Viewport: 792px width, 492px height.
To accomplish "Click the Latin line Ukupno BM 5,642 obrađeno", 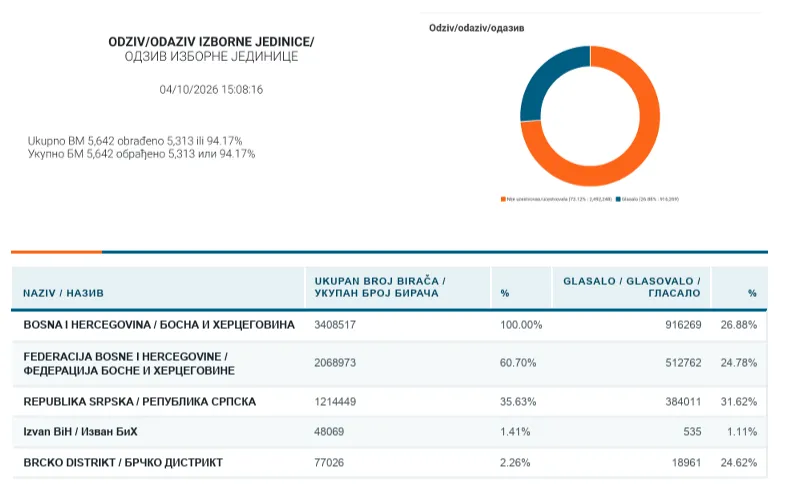I will (x=135, y=141).
